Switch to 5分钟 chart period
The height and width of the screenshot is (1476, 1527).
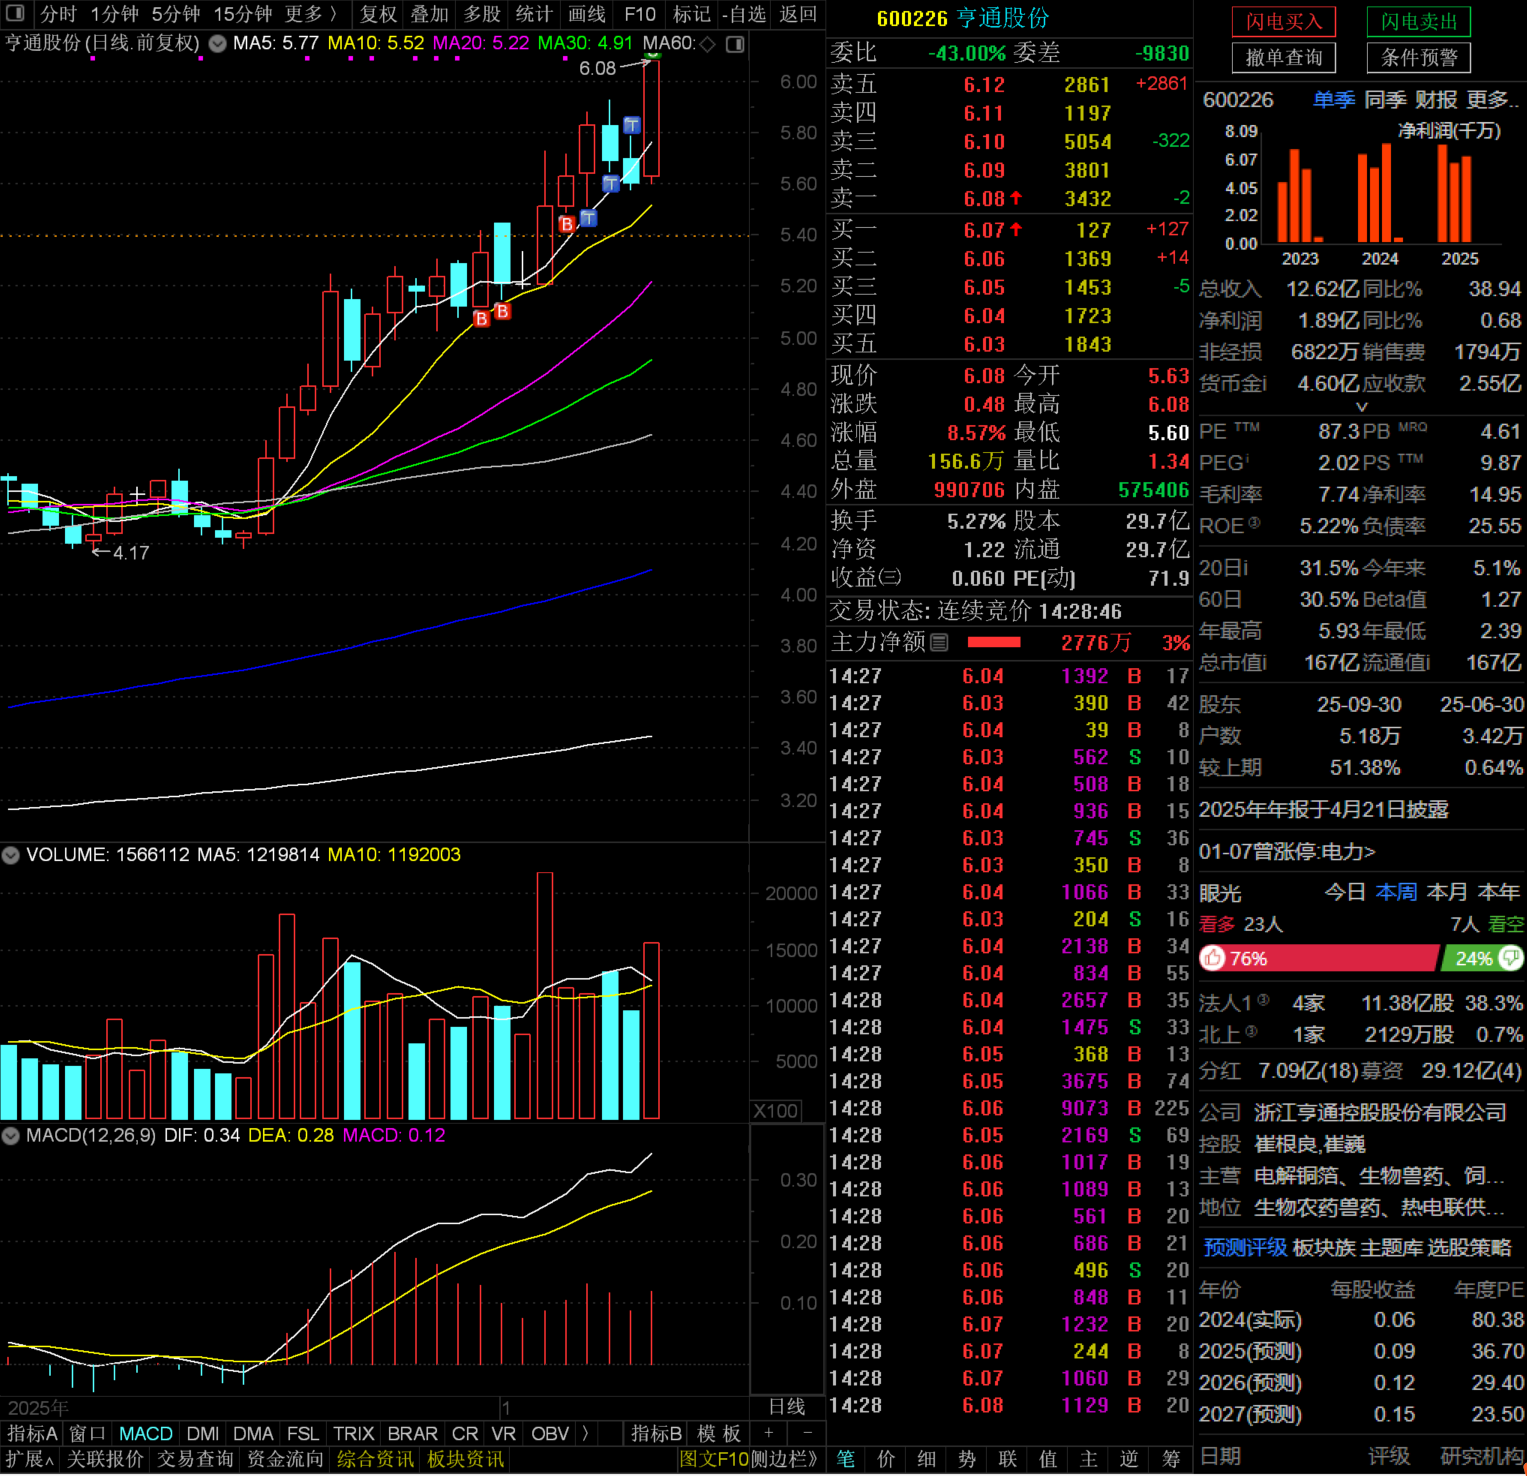coord(176,14)
